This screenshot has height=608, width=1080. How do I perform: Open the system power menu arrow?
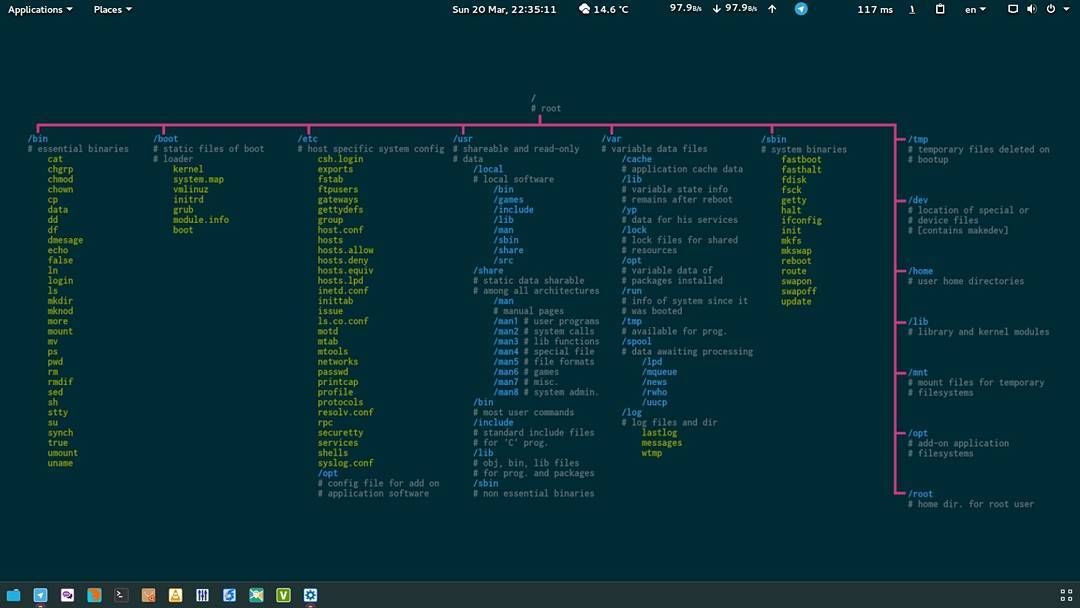tap(1067, 9)
